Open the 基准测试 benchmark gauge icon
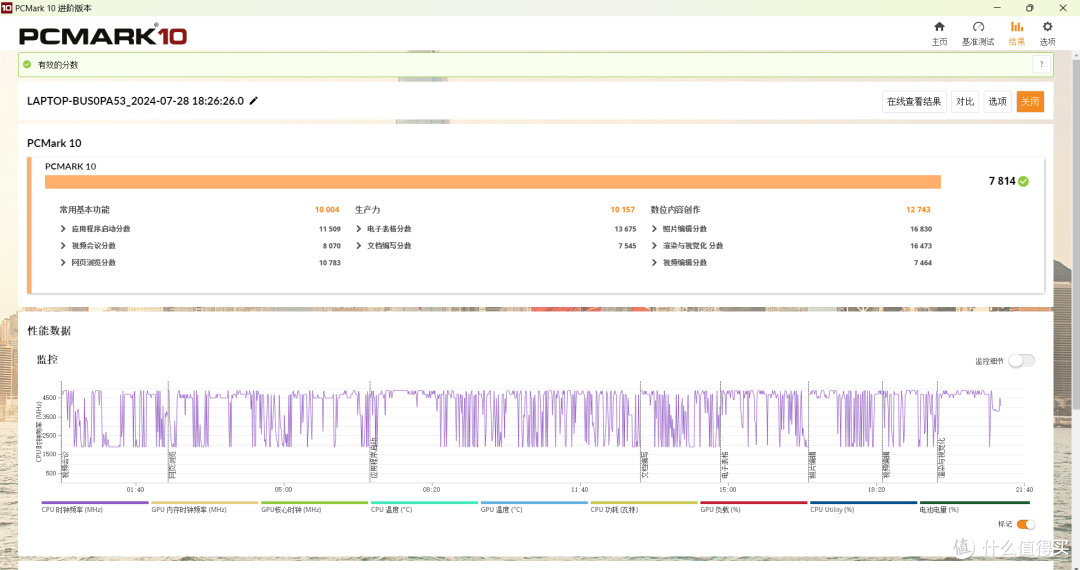Viewport: 1080px width, 570px height. (x=978, y=27)
